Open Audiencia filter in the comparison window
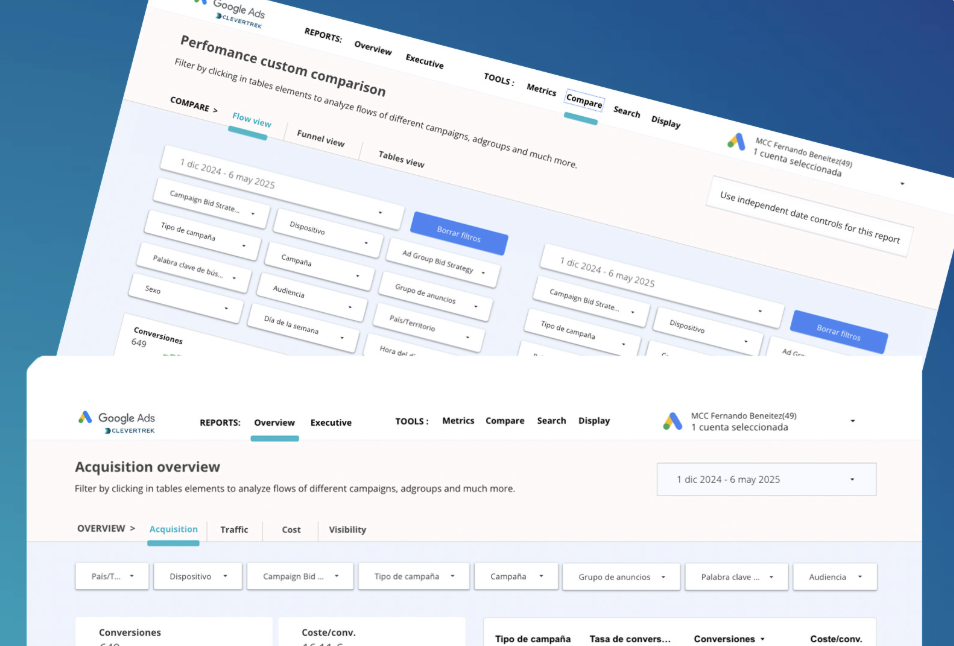The height and width of the screenshot is (646, 954). click(x=312, y=297)
